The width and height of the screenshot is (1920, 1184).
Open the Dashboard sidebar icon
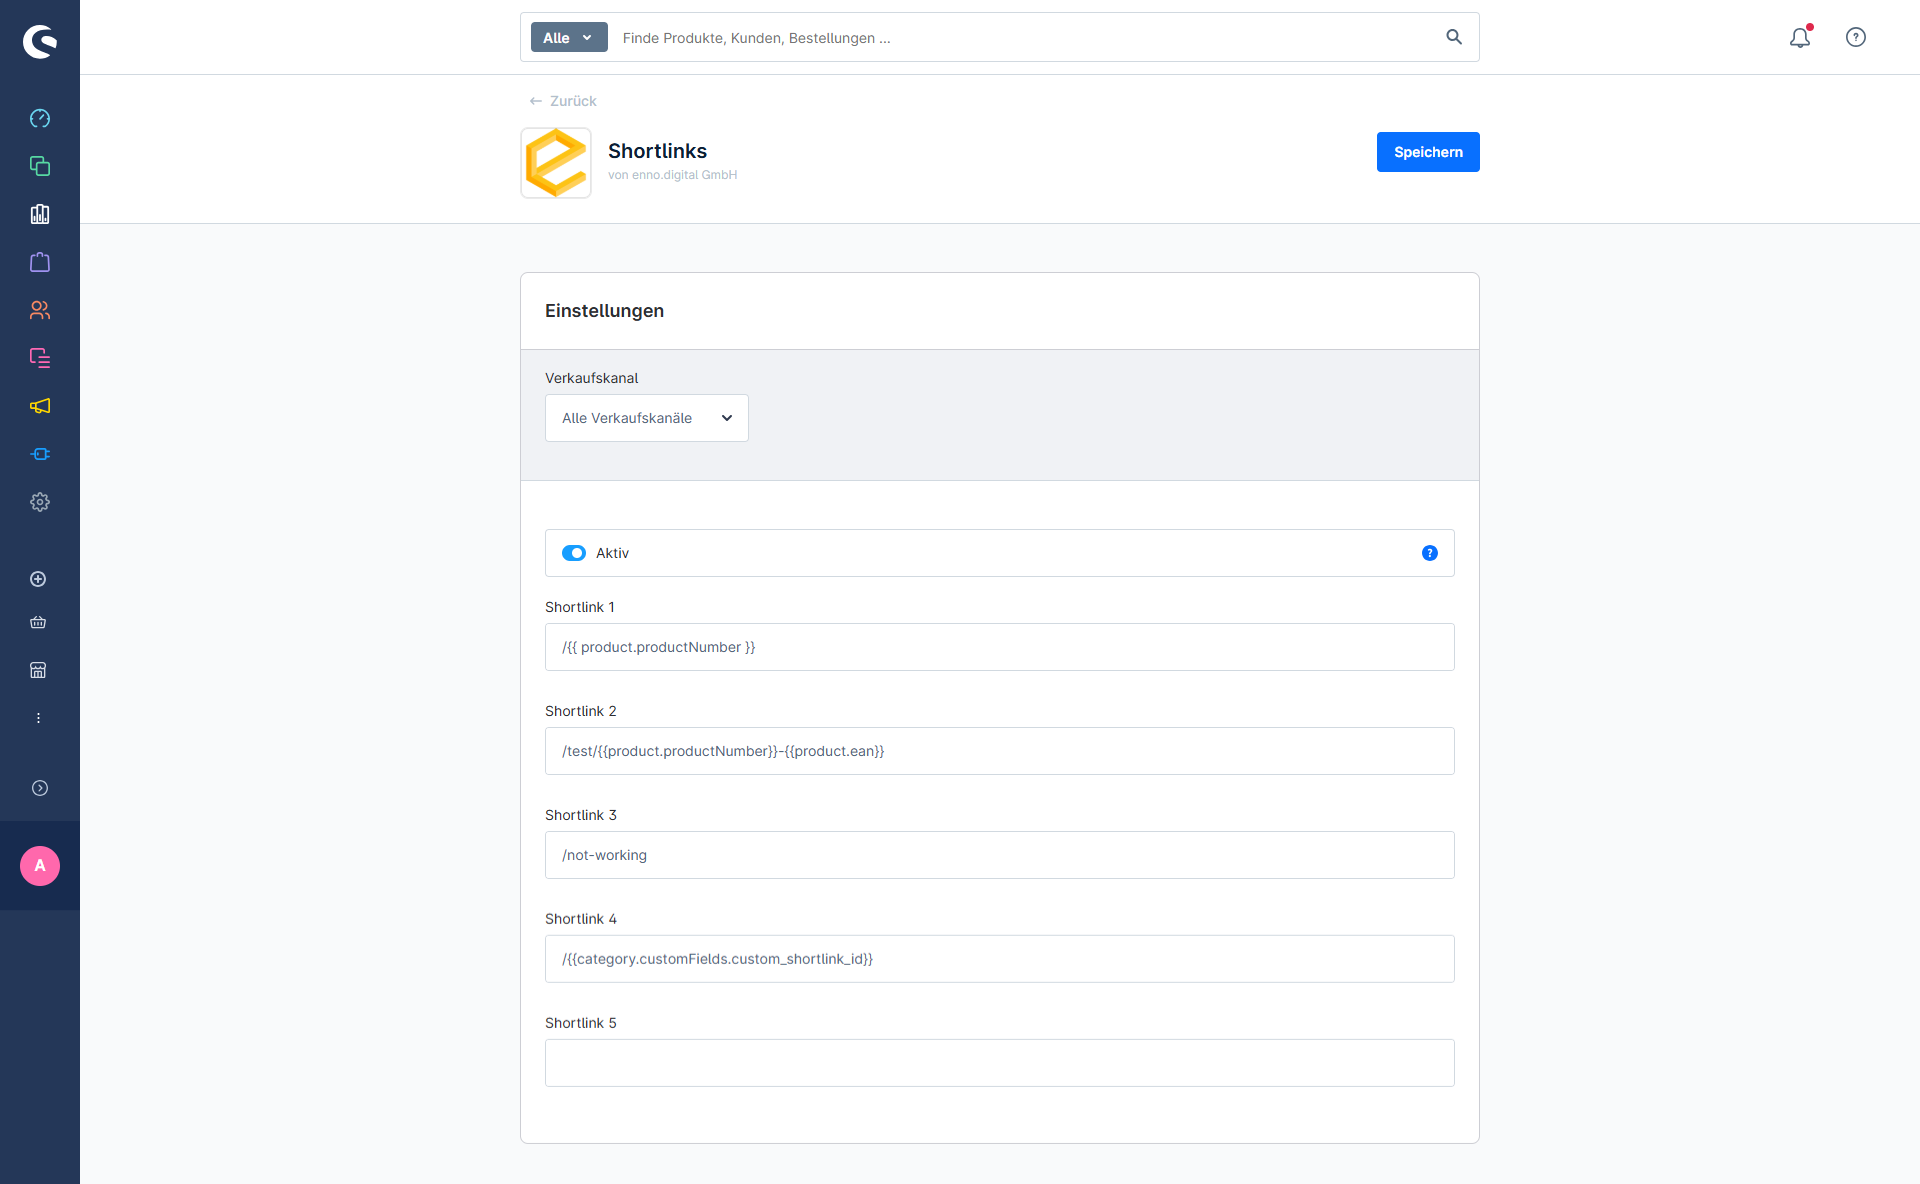pyautogui.click(x=40, y=119)
